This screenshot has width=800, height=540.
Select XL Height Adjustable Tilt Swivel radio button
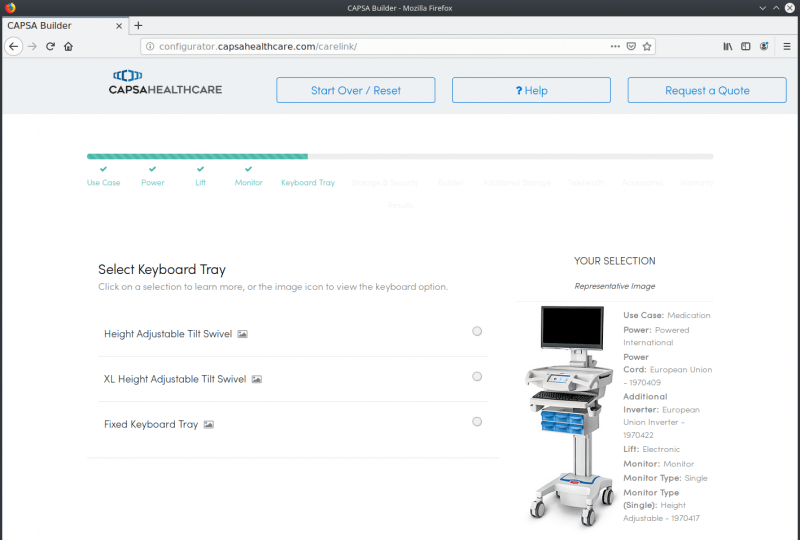477,376
